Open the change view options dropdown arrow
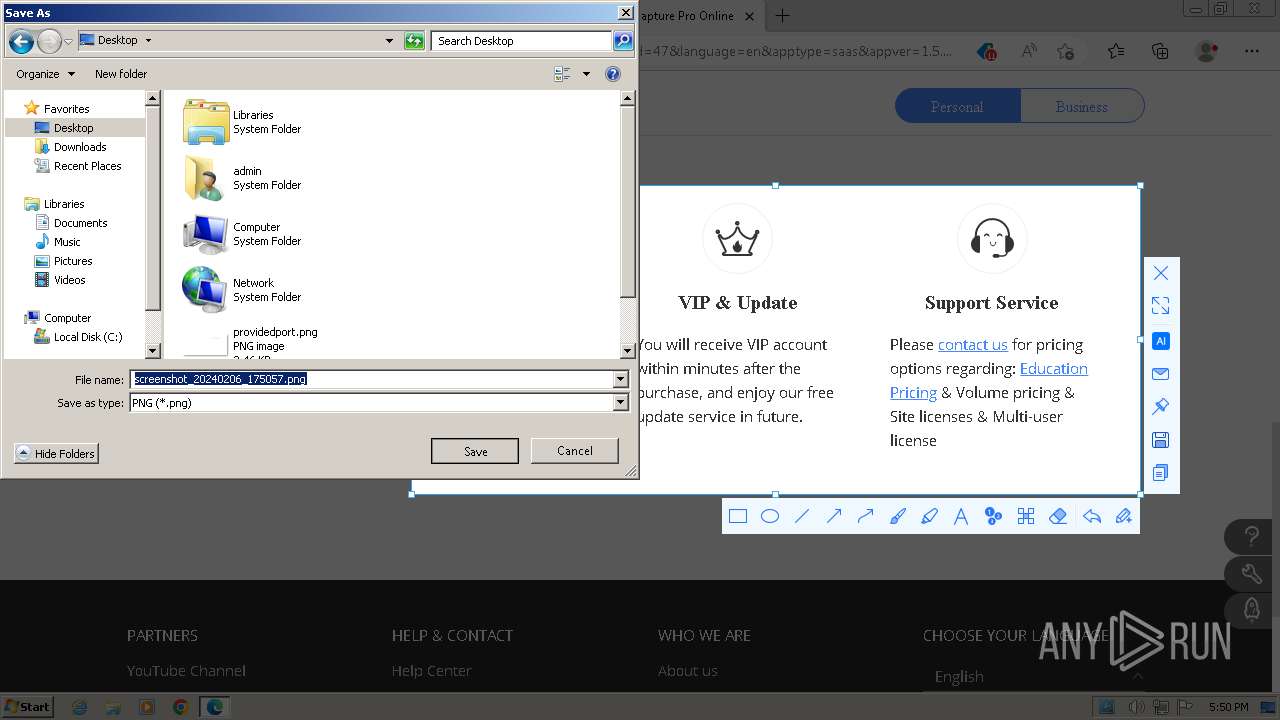This screenshot has width=1280, height=720. [587, 74]
